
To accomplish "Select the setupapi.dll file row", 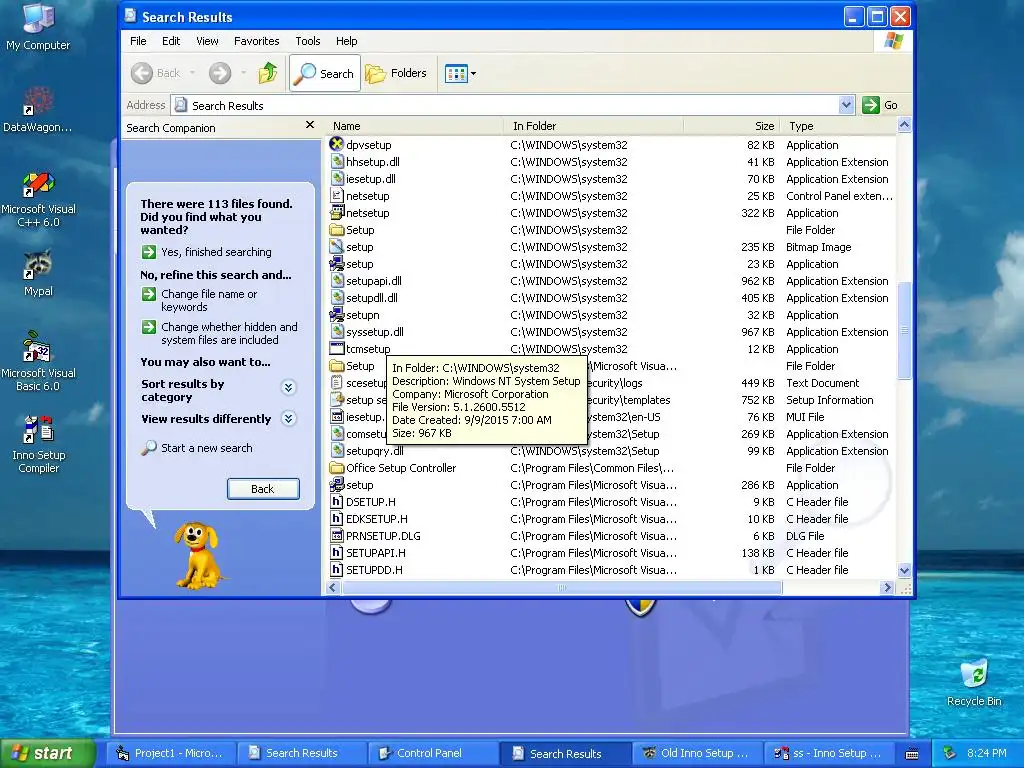I will tap(611, 281).
